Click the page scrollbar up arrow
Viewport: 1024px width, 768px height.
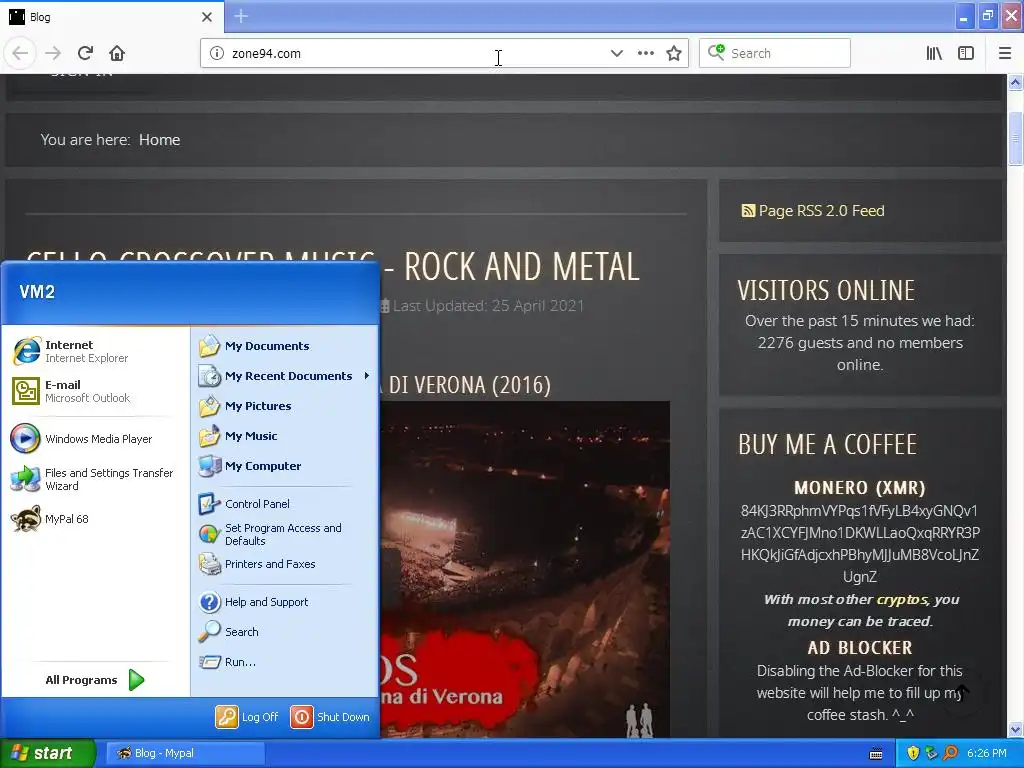(x=1015, y=82)
